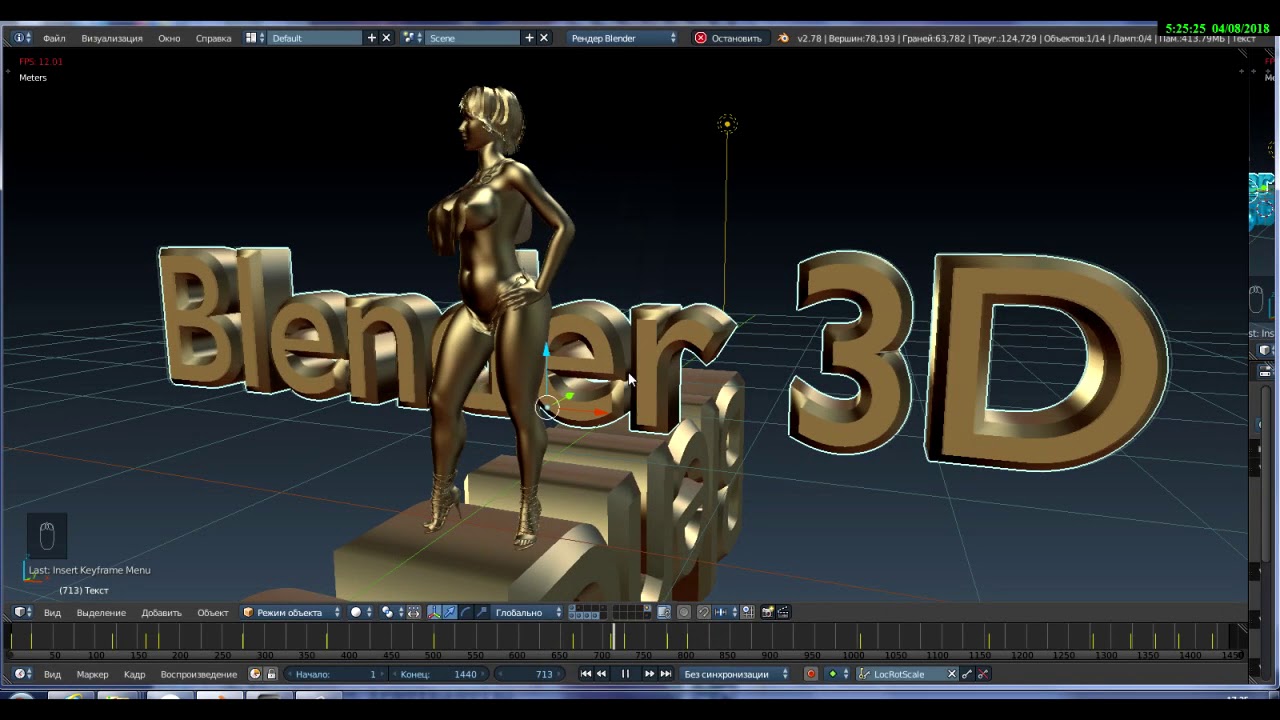Click the delete keyframes crossed key icon
Image resolution: width=1280 pixels, height=720 pixels.
click(x=983, y=674)
